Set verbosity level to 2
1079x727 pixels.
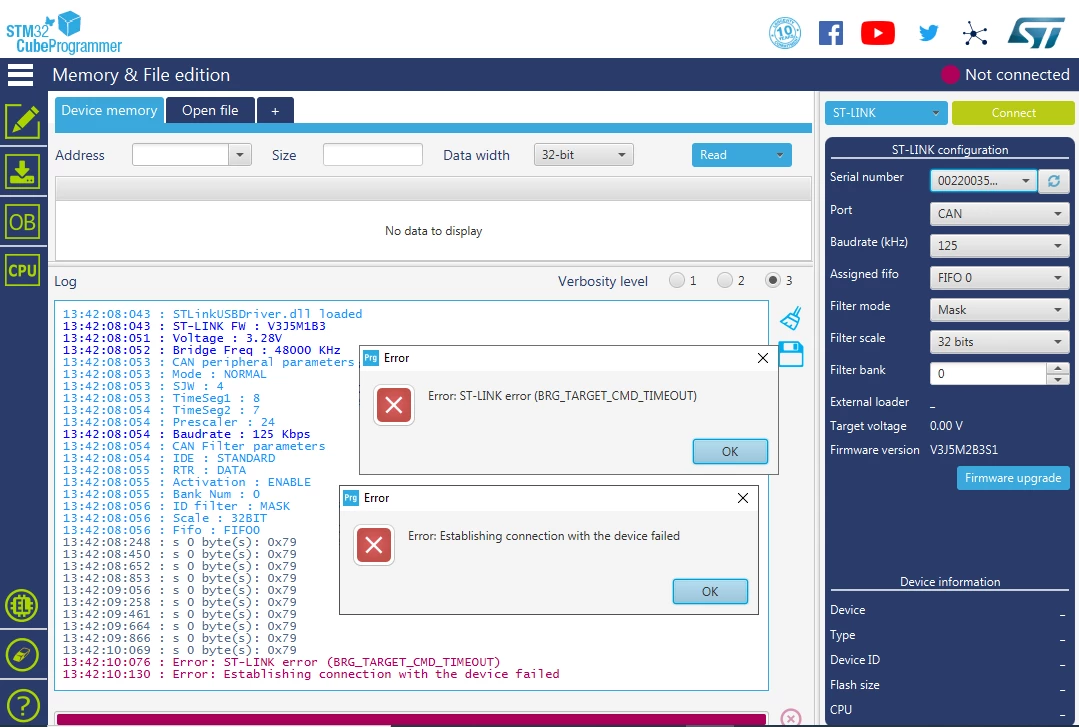click(x=725, y=280)
